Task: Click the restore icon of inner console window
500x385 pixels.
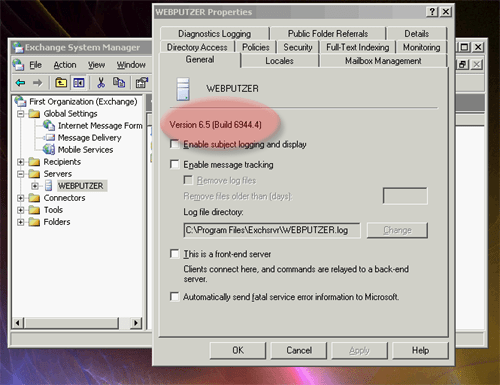Action: [x=462, y=64]
